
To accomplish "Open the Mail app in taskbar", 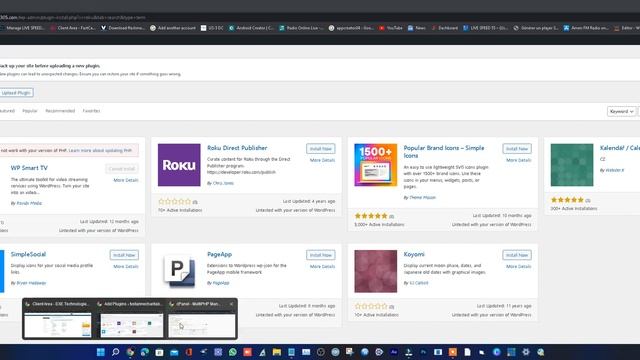I will [174, 352].
